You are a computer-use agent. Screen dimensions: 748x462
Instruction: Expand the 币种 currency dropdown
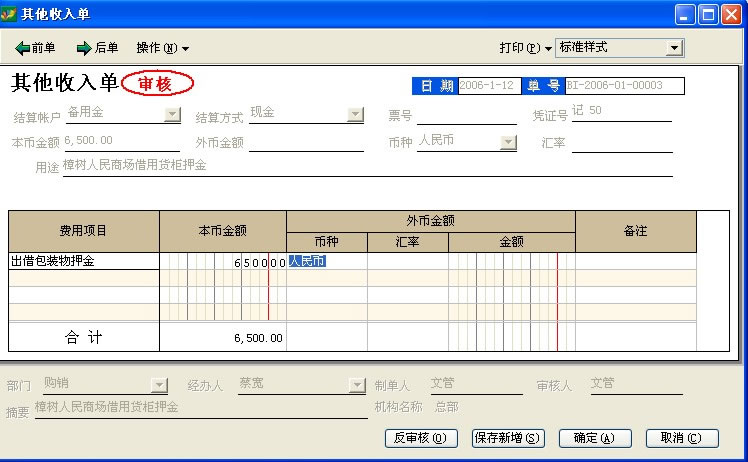pos(508,142)
